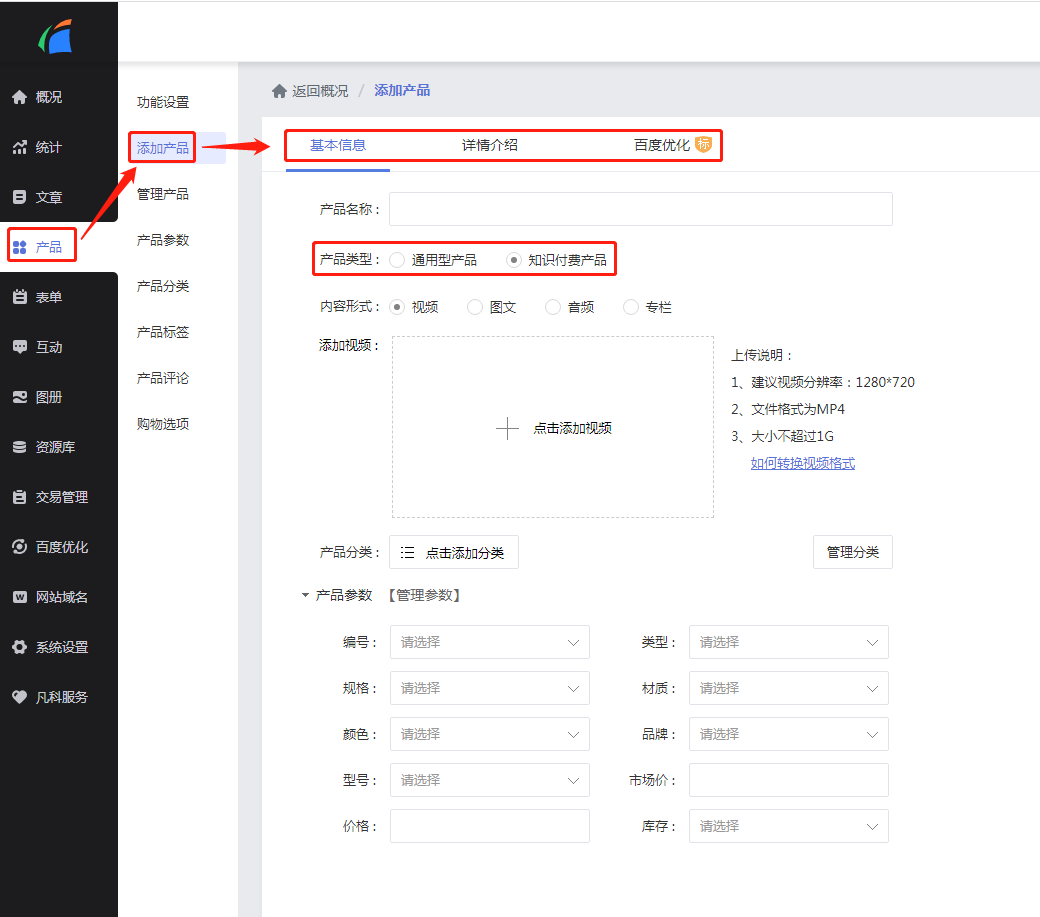1040x917 pixels.
Task: Click the home icon beside 概况
Action: click(x=19, y=97)
